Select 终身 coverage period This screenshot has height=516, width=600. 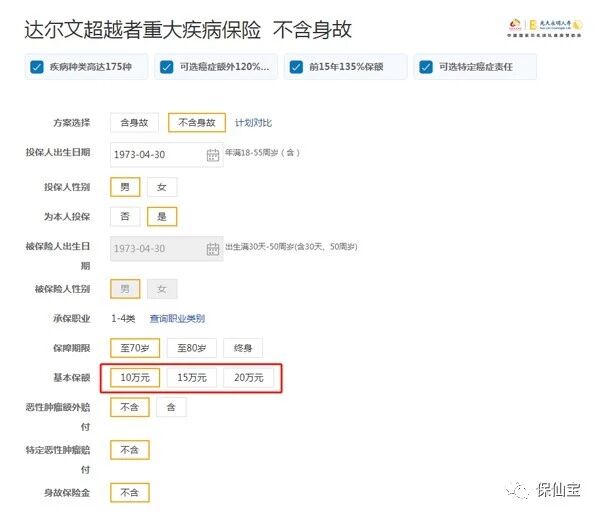[x=243, y=348]
